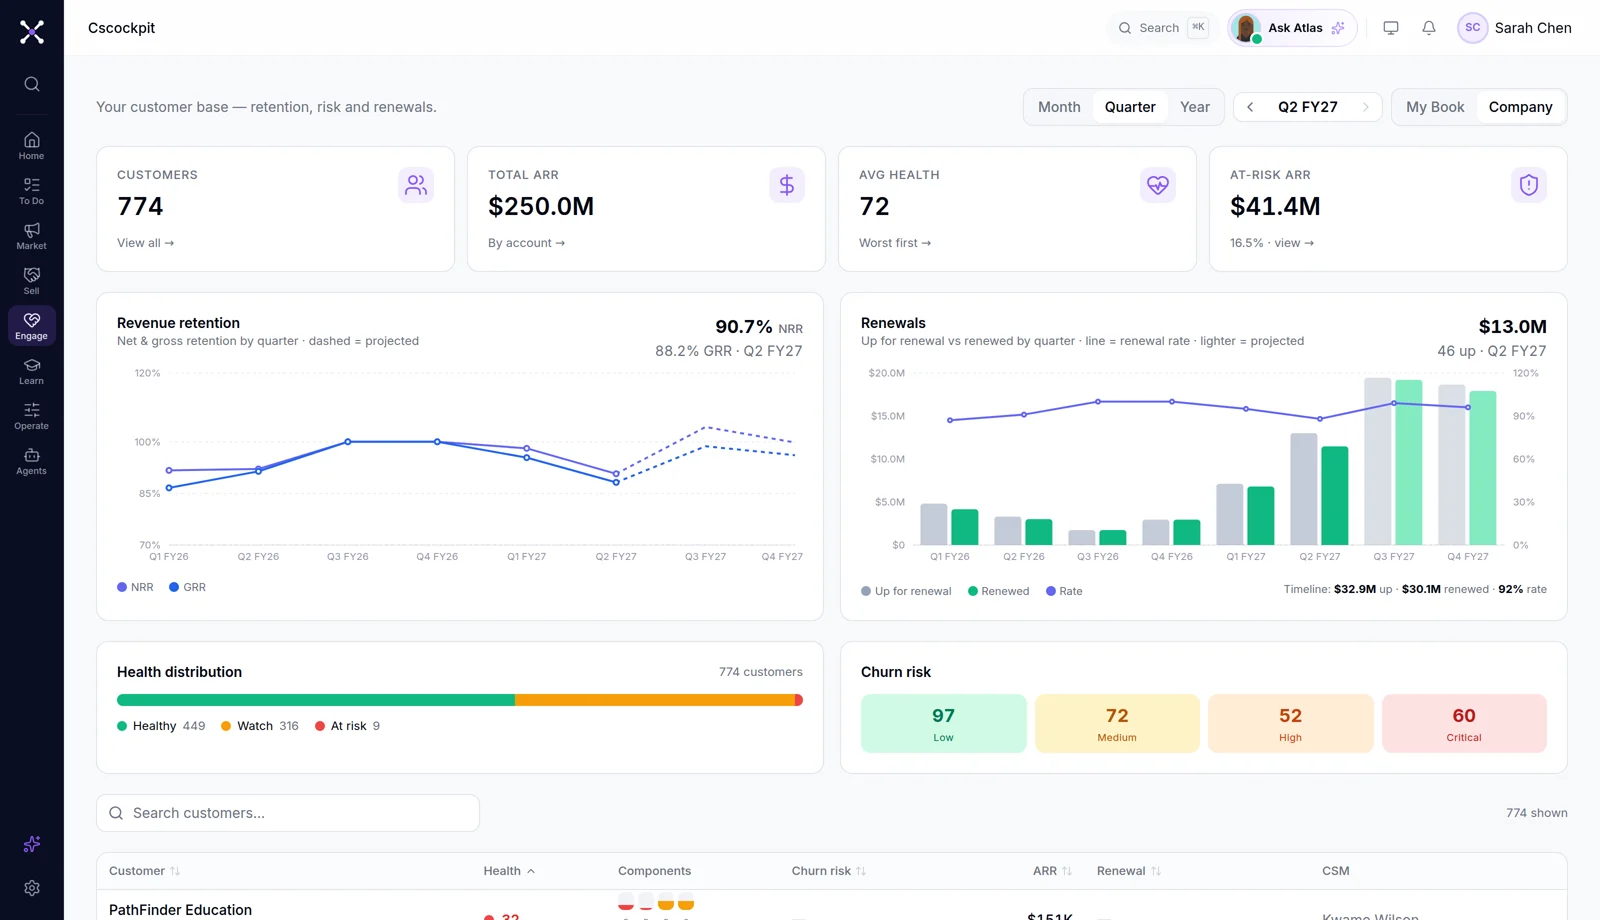Switch to Company view
The width and height of the screenshot is (1600, 920).
point(1520,107)
